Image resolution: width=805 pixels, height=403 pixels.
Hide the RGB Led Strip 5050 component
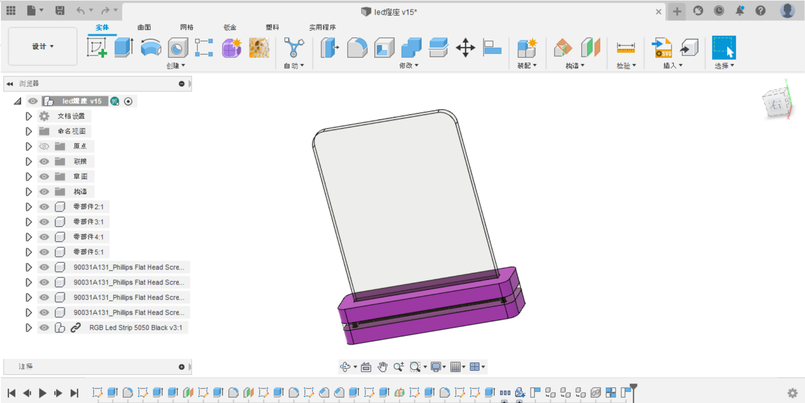tap(44, 328)
